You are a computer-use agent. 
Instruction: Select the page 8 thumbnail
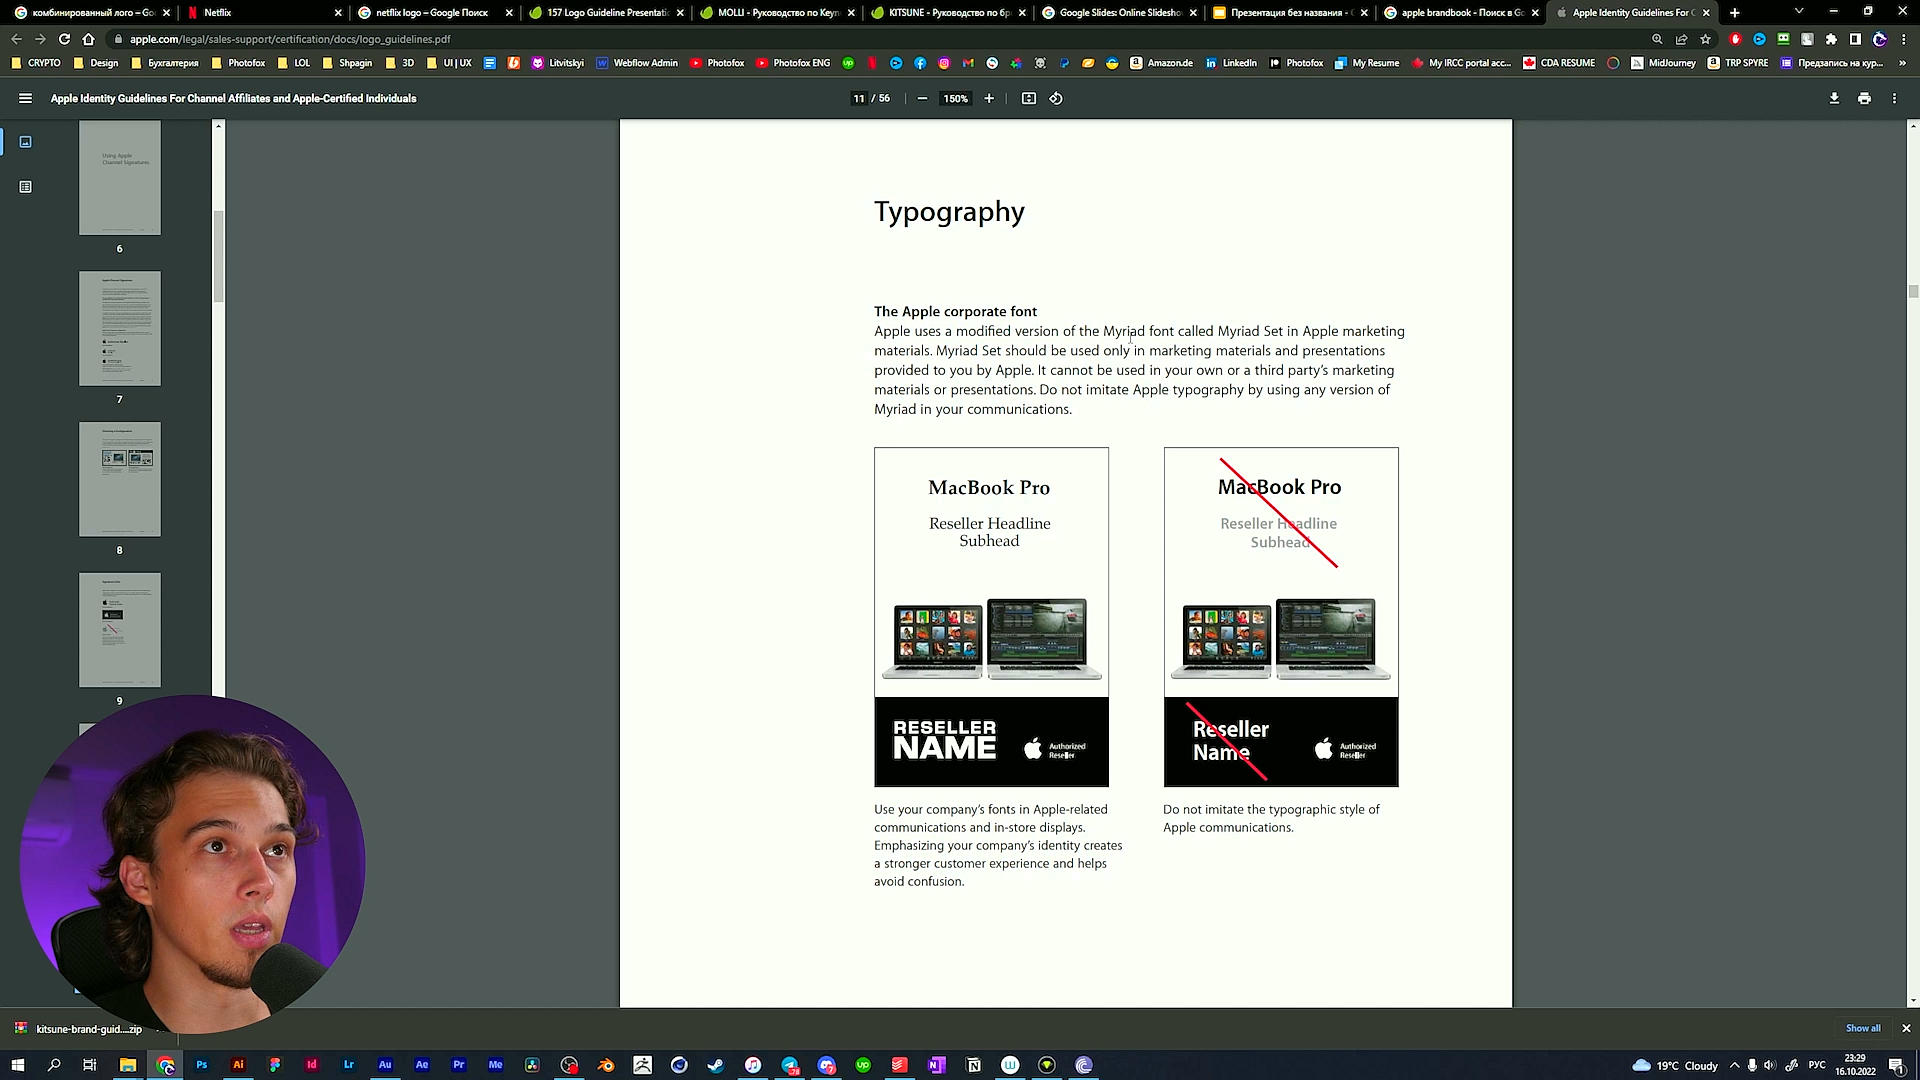pos(120,479)
